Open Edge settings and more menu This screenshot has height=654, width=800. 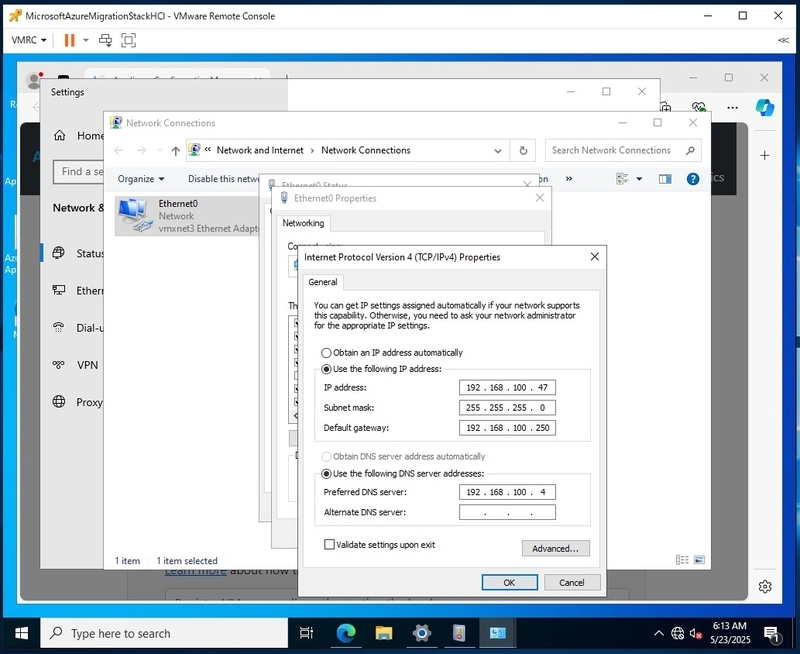(733, 108)
